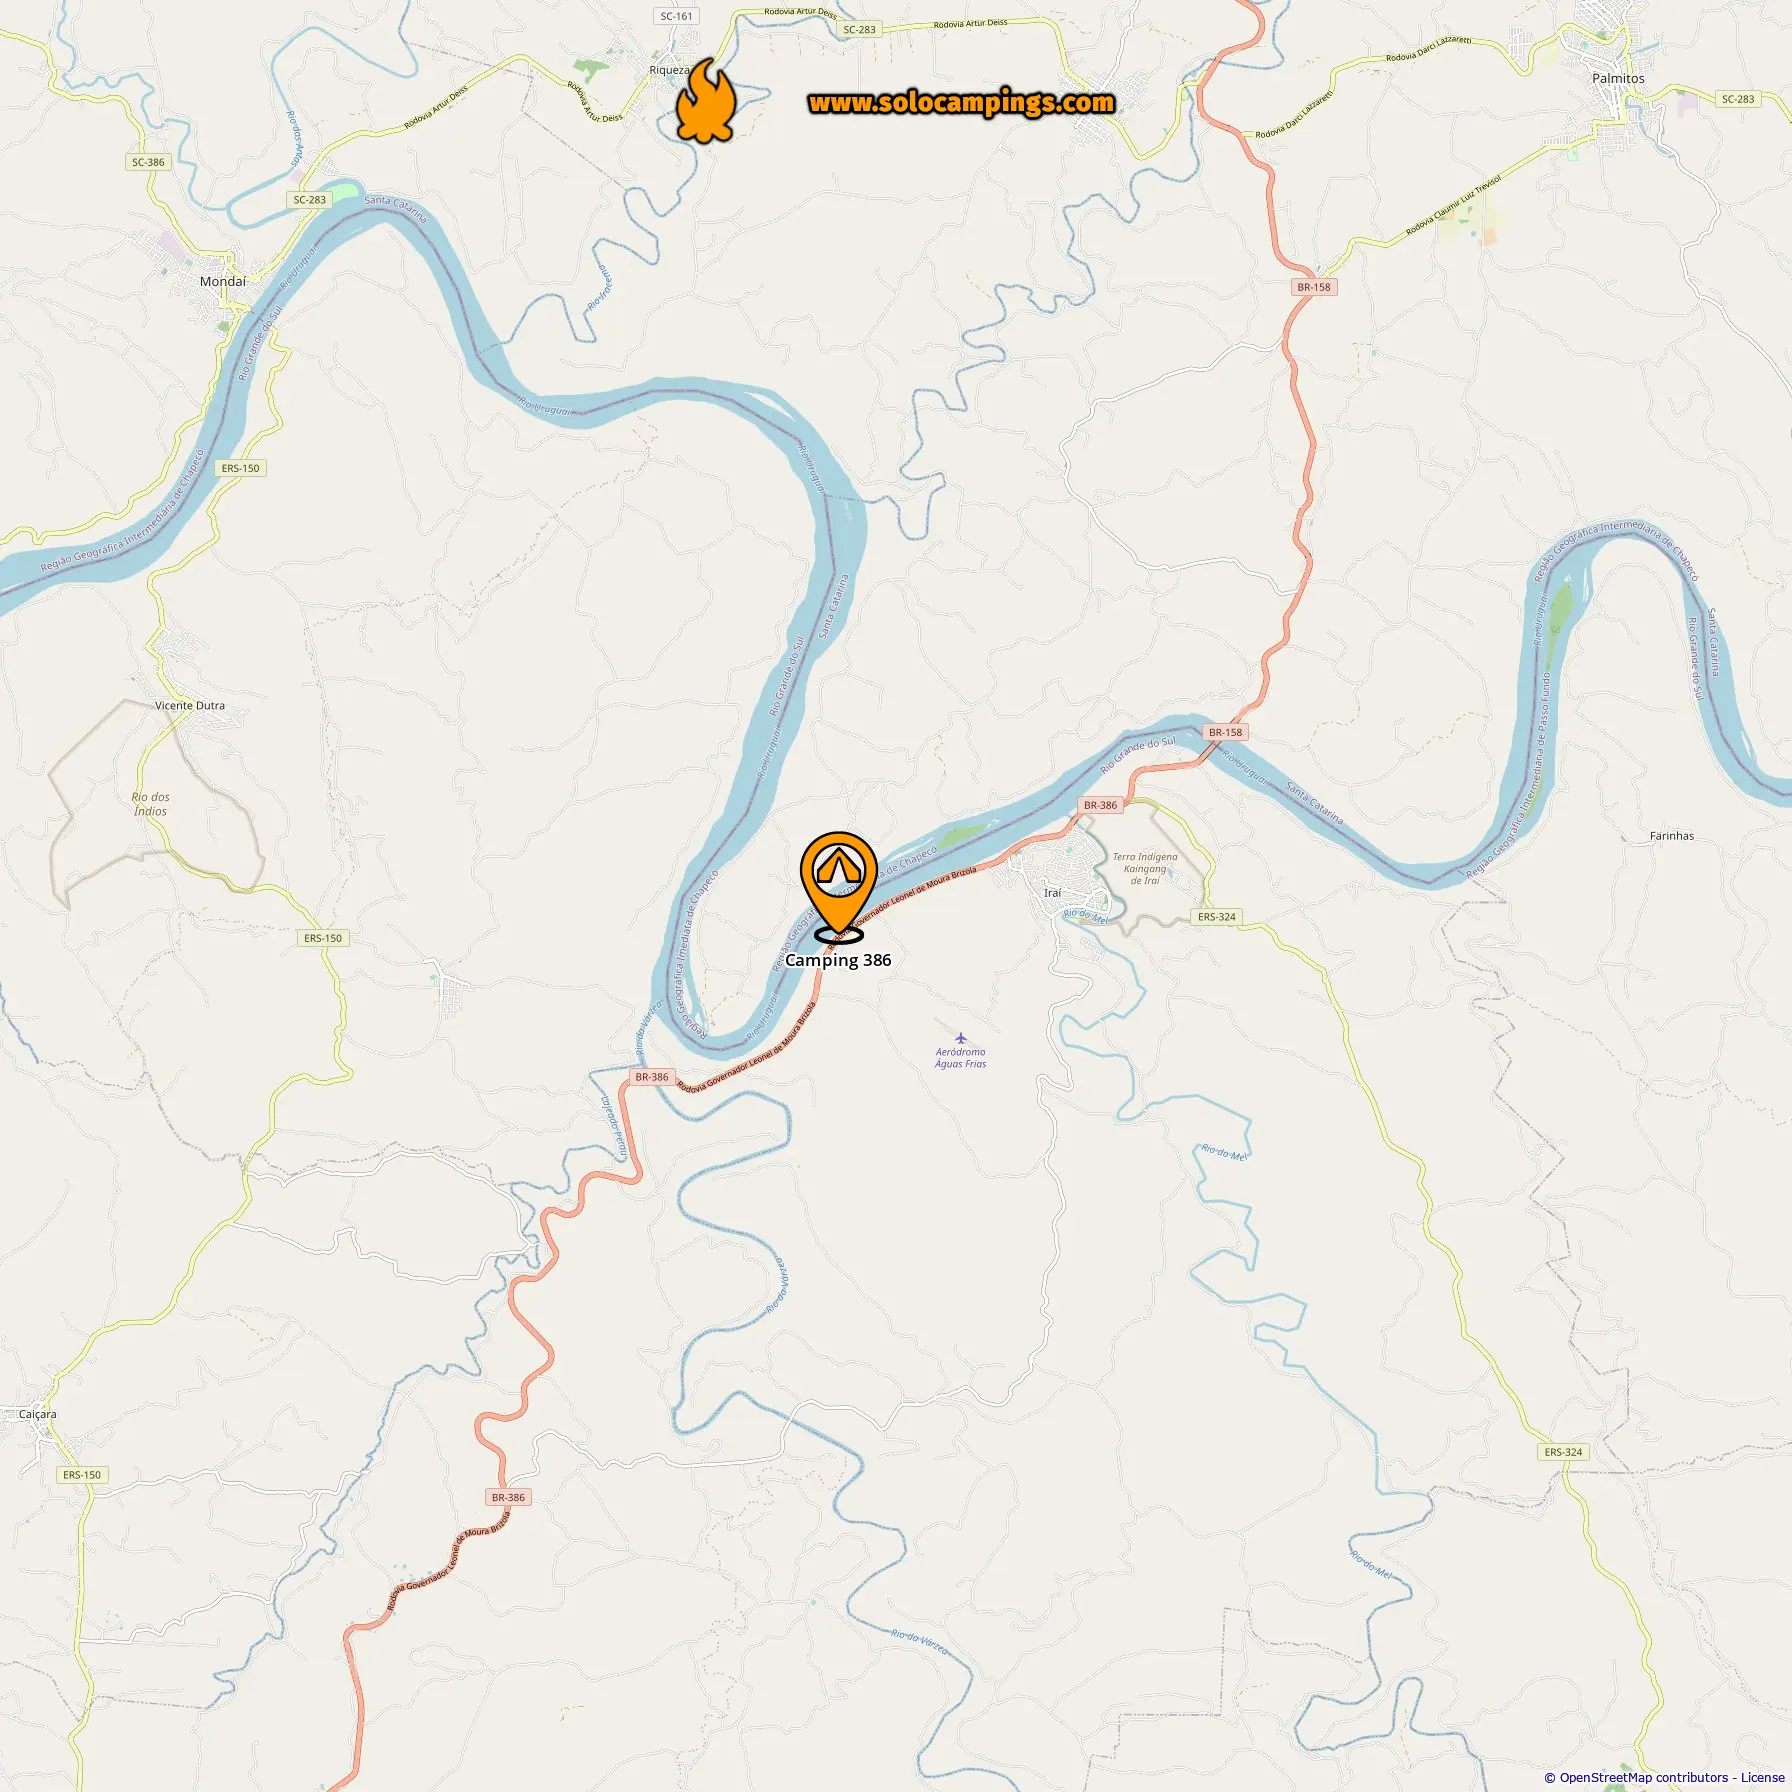Click the ERS-324 road shield near Iraí
The image size is (1792, 1792).
pos(1217,916)
